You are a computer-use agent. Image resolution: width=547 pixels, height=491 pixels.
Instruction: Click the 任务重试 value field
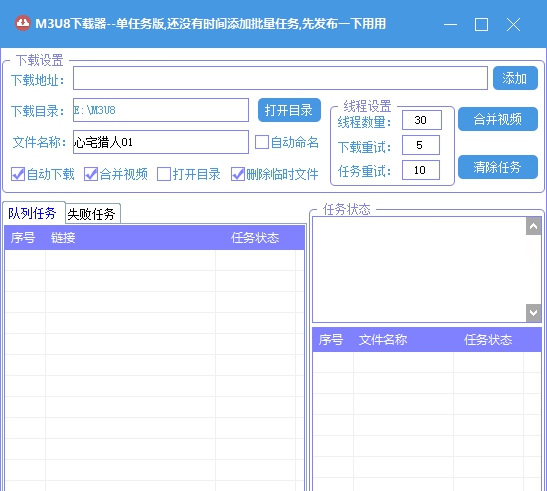[x=421, y=170]
